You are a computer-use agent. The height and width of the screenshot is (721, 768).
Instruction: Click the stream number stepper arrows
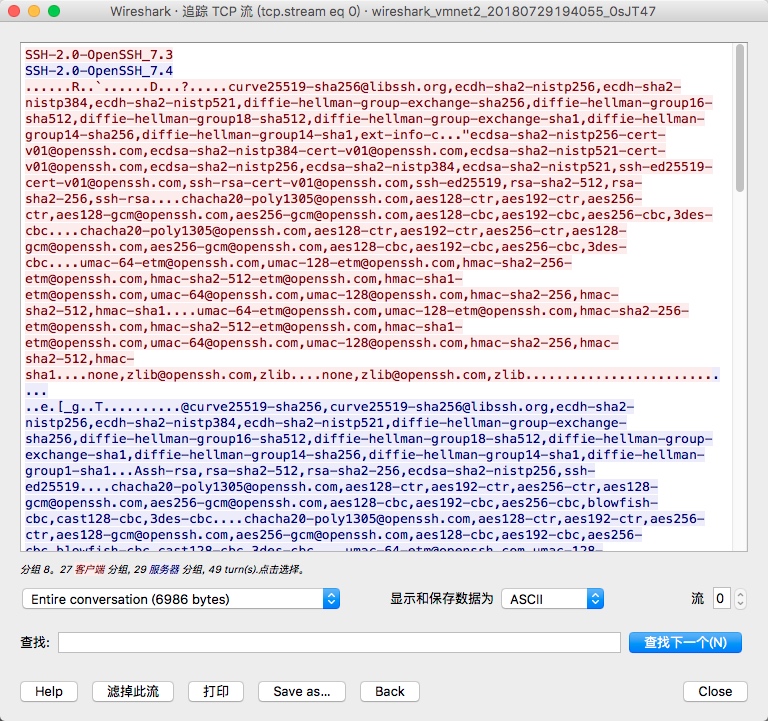point(740,599)
